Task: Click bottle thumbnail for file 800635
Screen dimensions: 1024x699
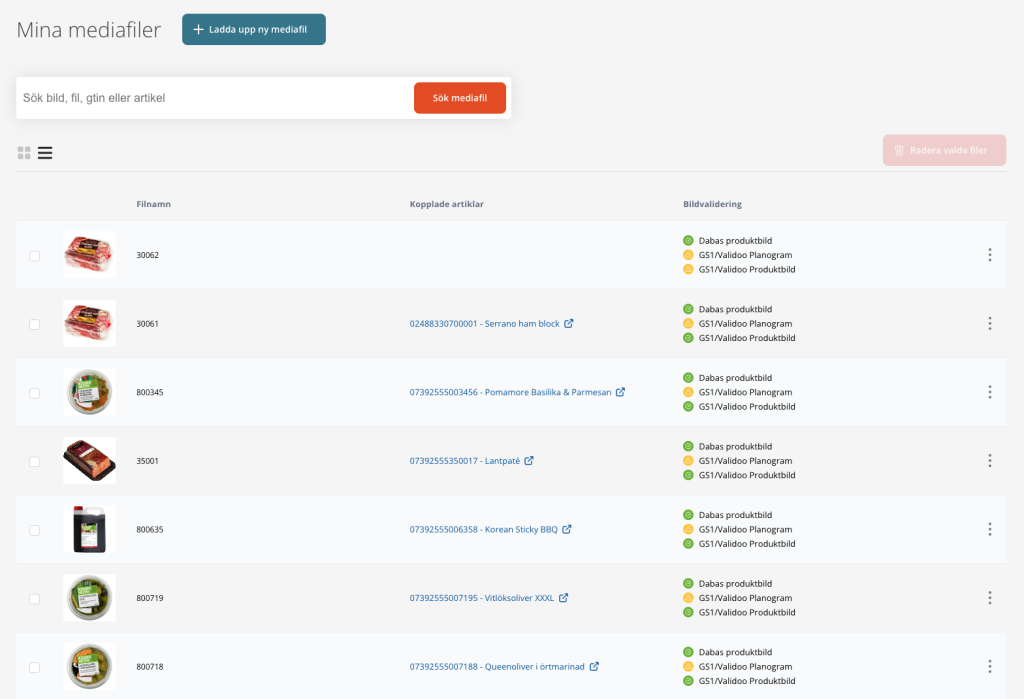Action: (x=89, y=529)
